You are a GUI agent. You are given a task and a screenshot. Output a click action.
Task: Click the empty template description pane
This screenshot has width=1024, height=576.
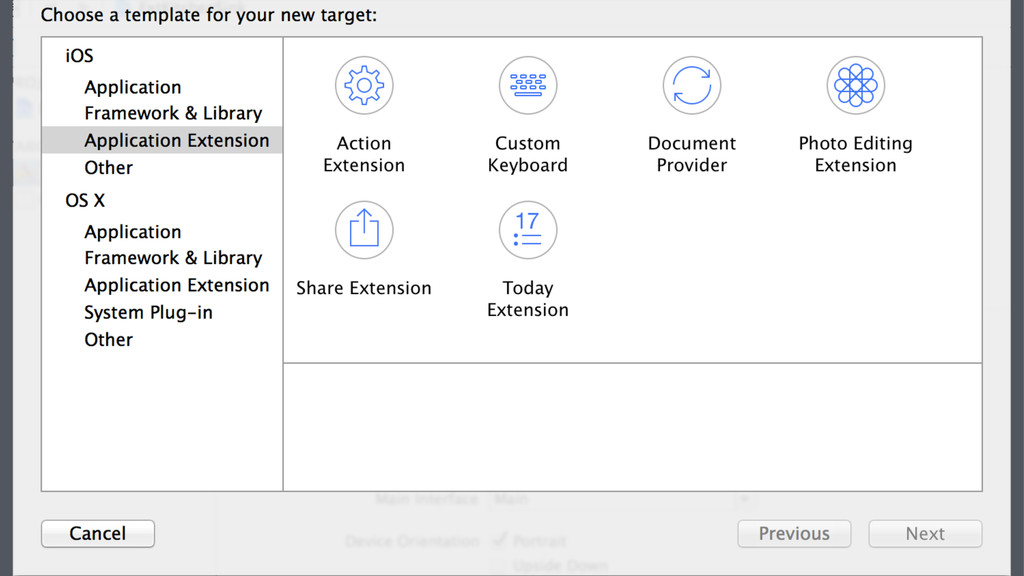[632, 427]
